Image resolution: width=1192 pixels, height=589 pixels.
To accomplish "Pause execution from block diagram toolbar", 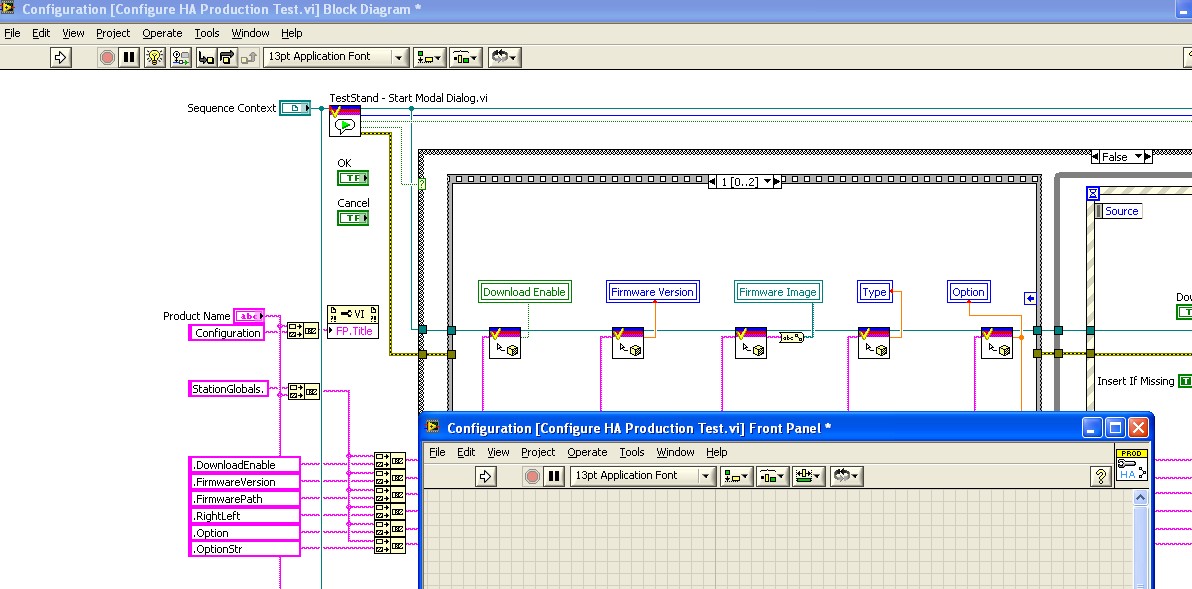I will point(129,57).
